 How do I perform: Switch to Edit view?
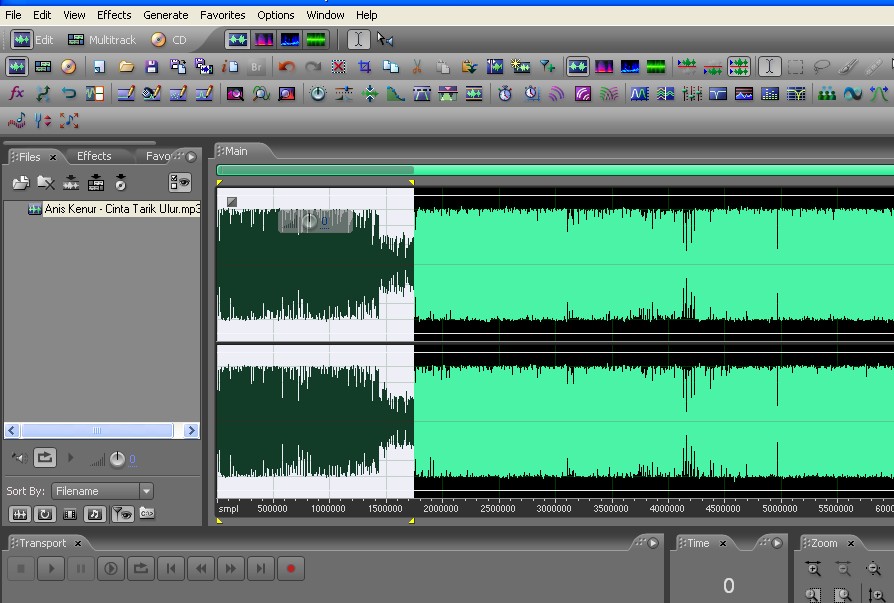(32, 40)
